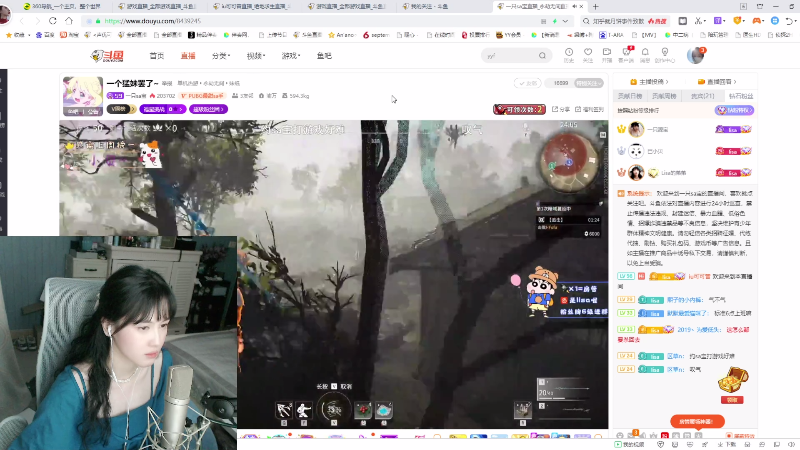Open the 鱼吧 nav item
The width and height of the screenshot is (800, 450).
pos(324,56)
